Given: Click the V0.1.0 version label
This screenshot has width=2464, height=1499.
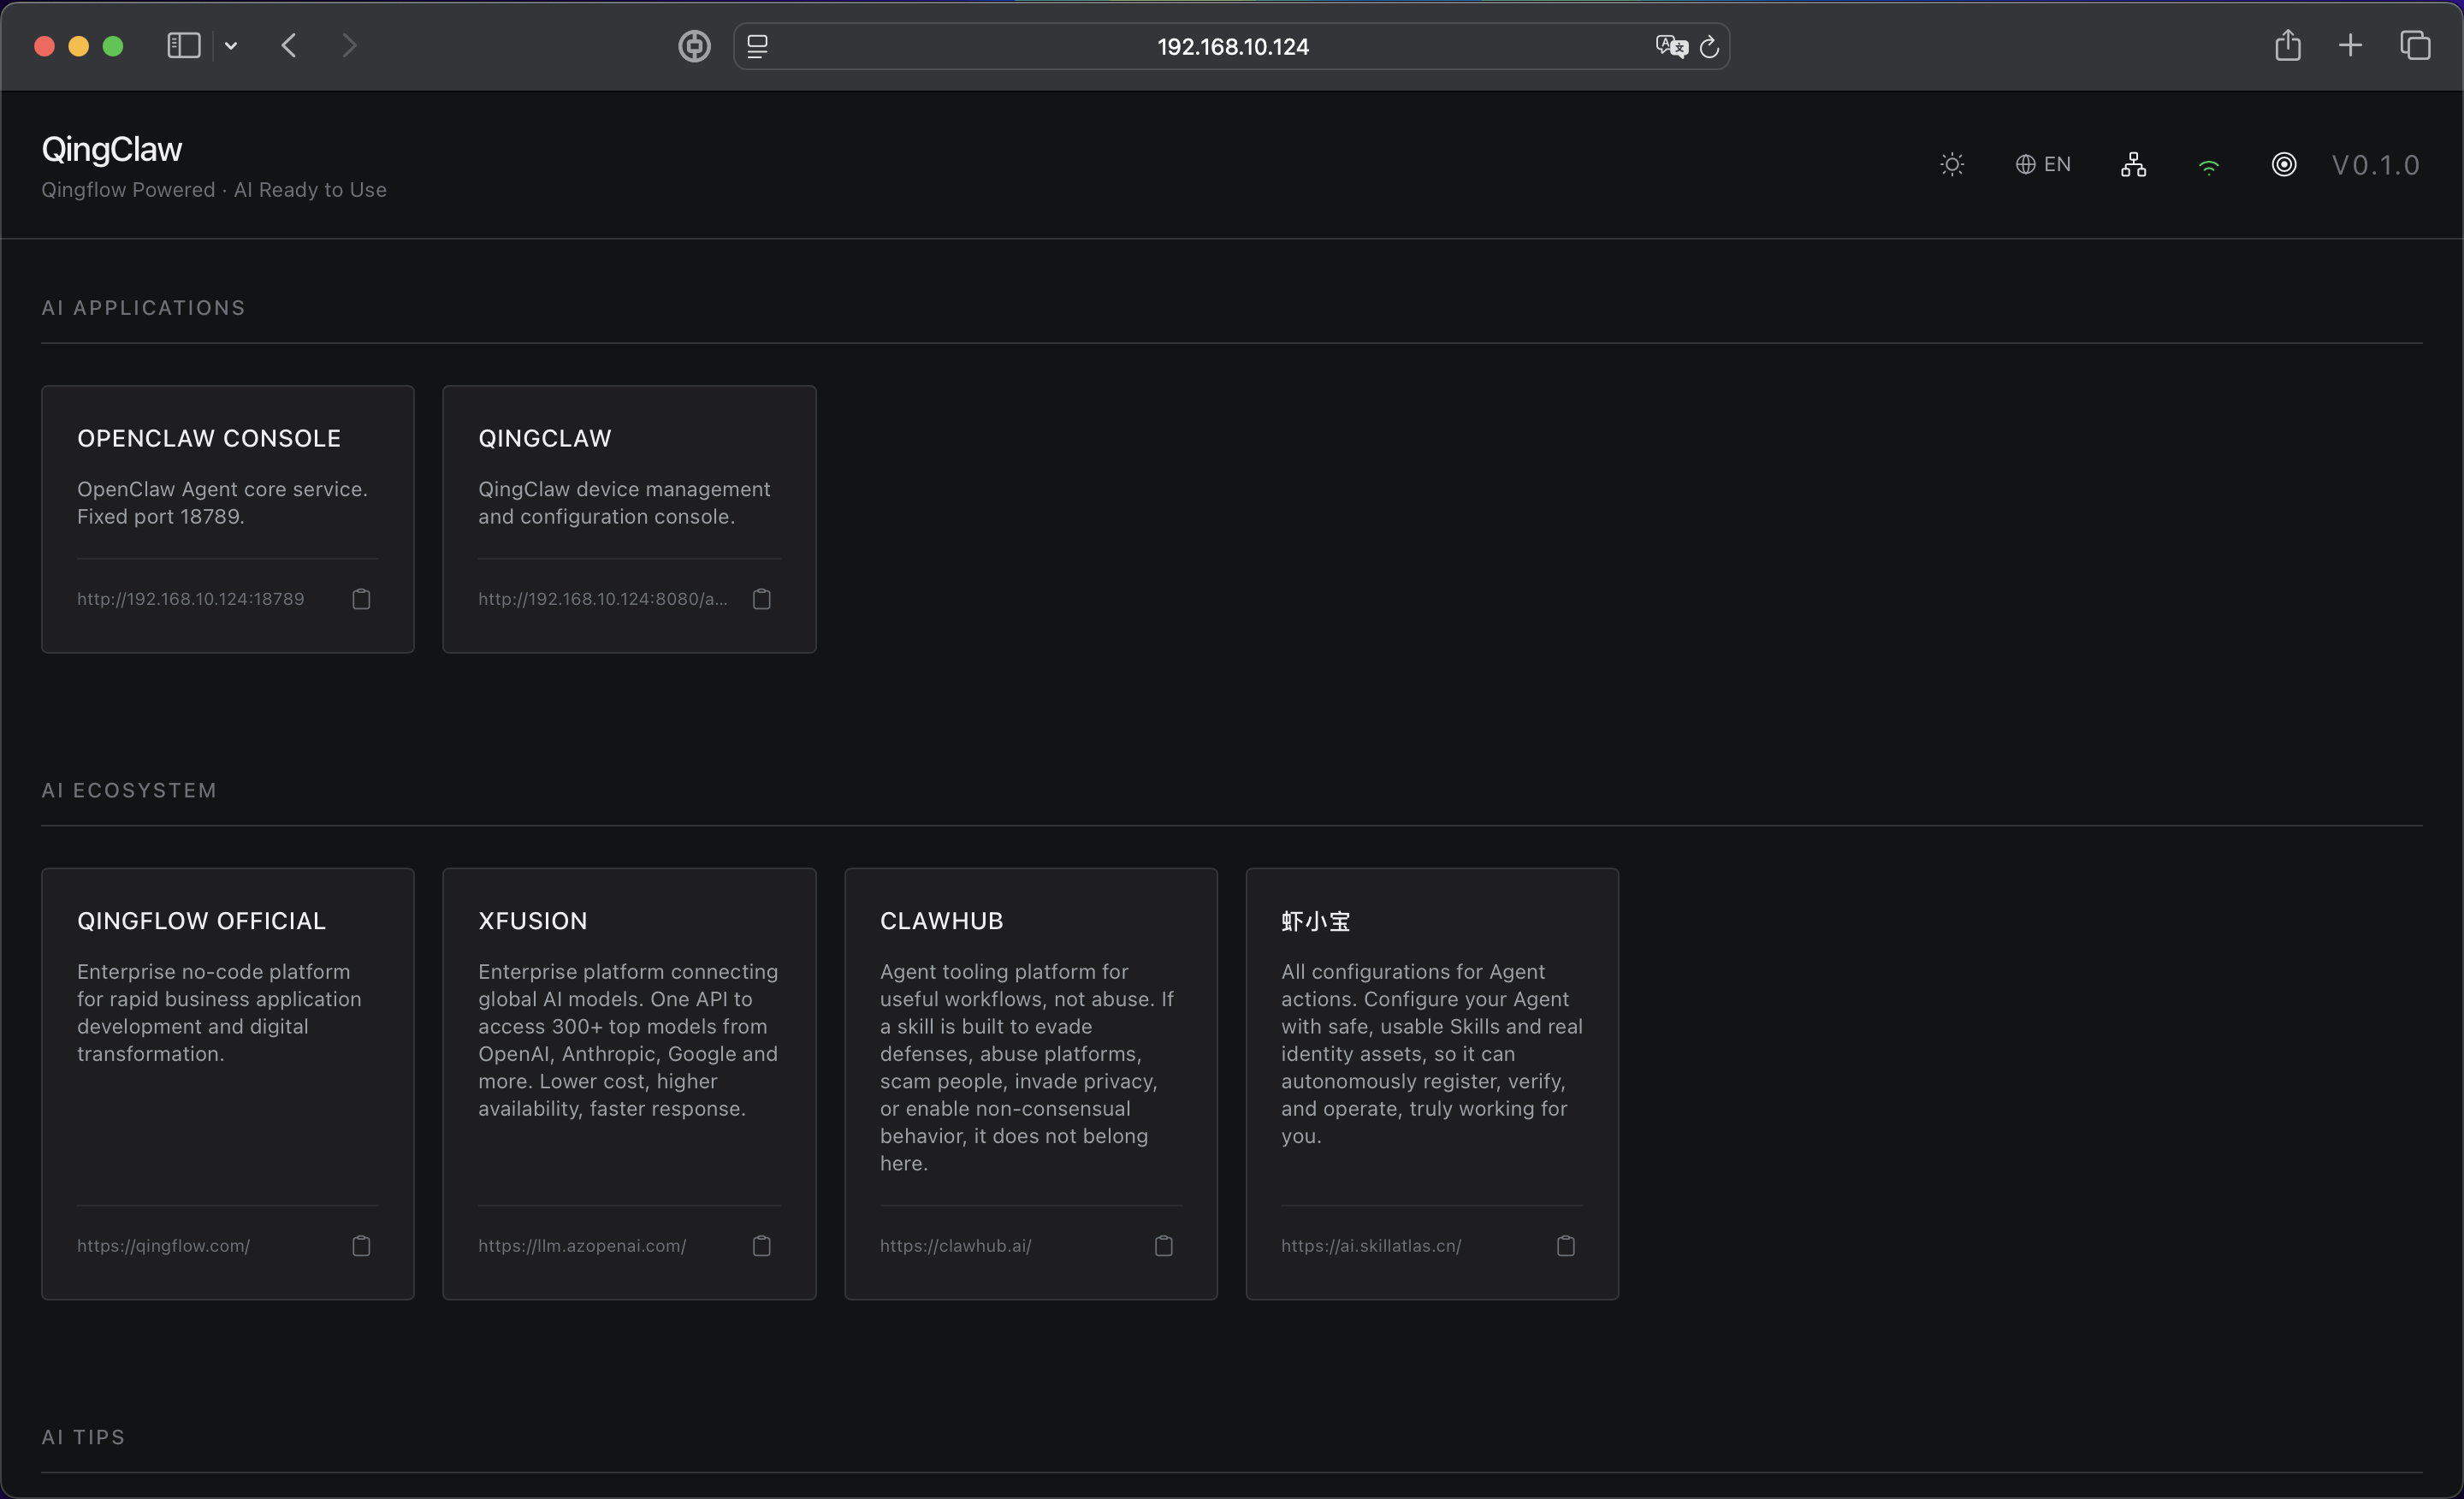Looking at the screenshot, I should click(2376, 165).
